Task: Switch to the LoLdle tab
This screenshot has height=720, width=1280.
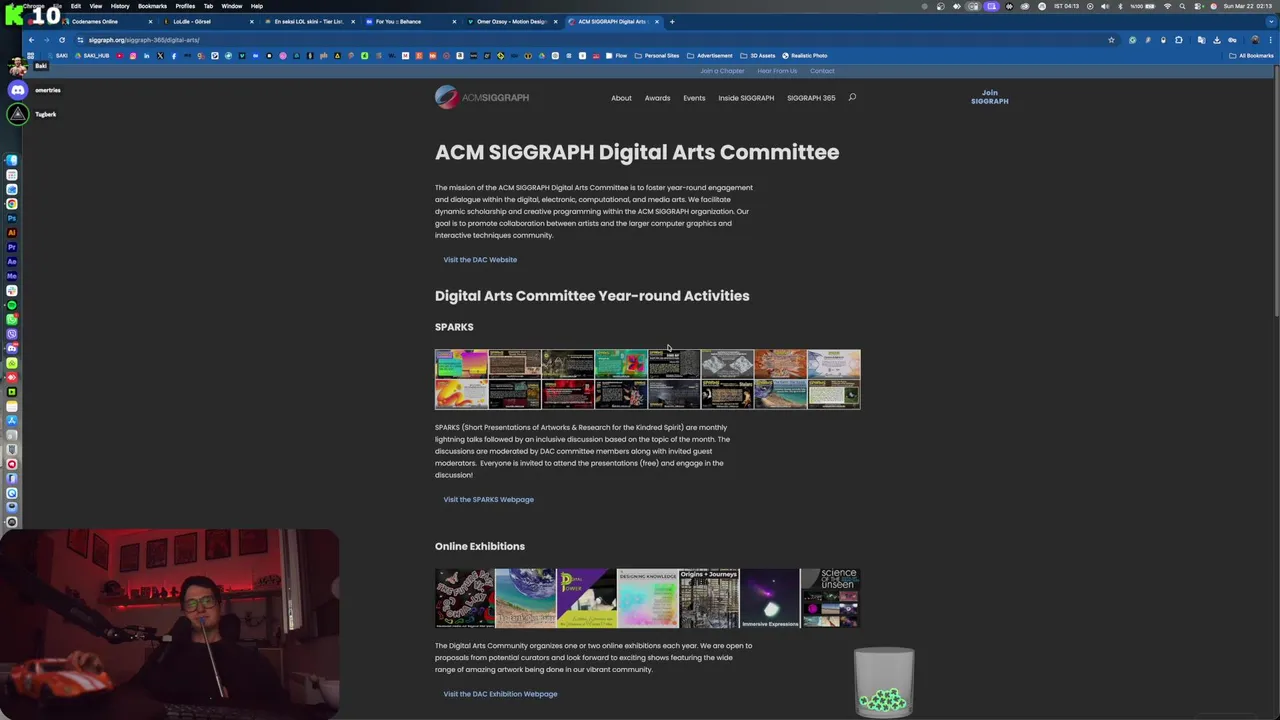Action: pos(206,21)
